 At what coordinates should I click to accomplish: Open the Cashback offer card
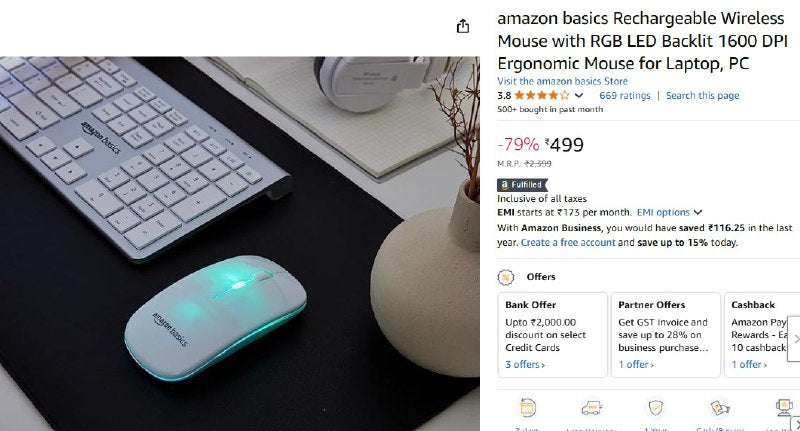tap(759, 335)
